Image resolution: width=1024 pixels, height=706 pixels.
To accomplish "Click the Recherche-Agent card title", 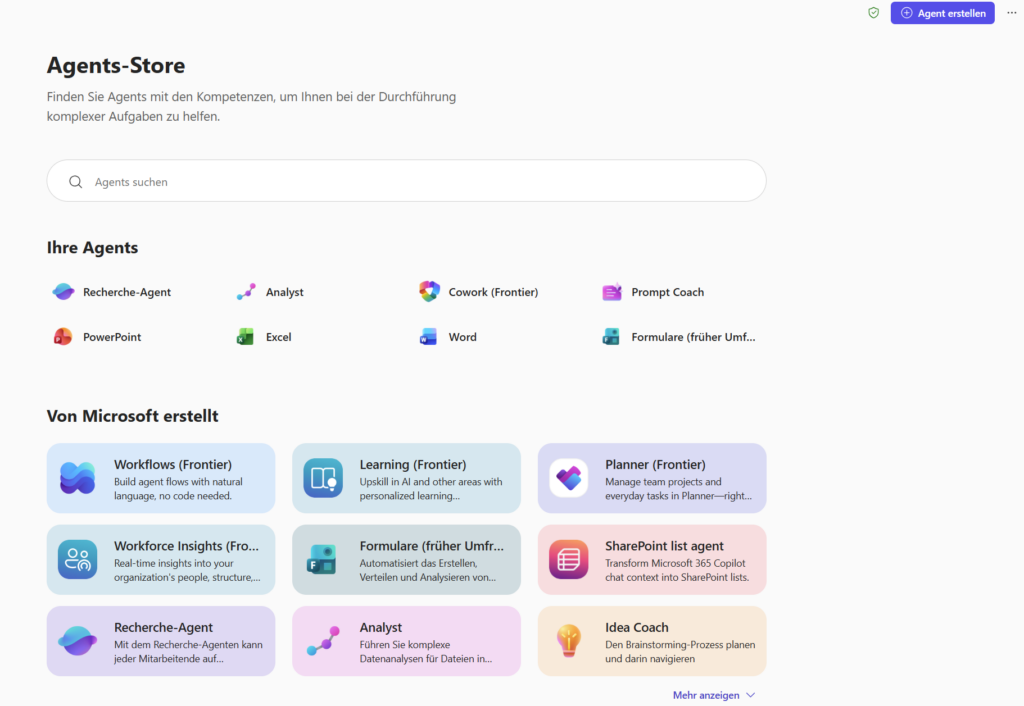I will tap(163, 628).
